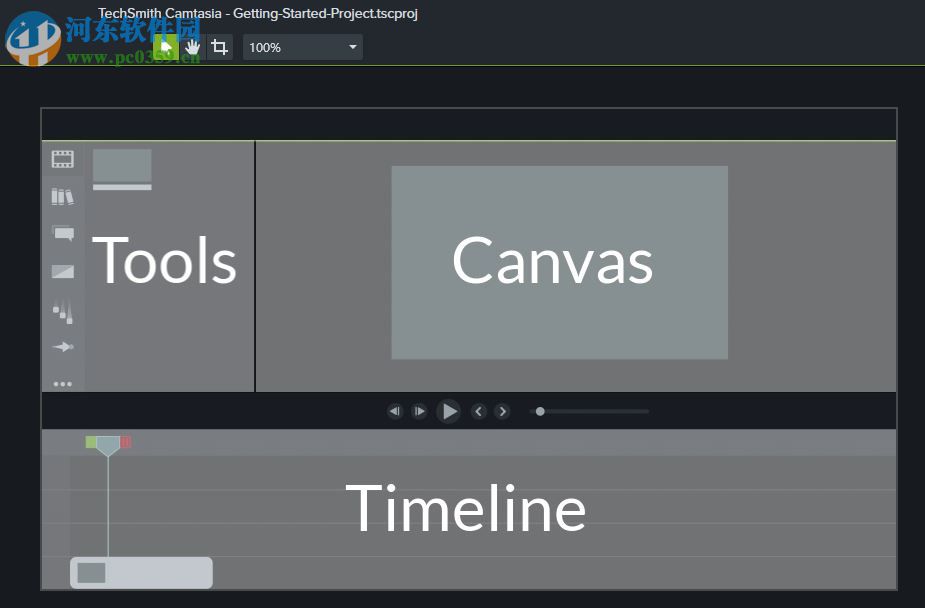Open the Media bin panel
The height and width of the screenshot is (608, 925).
click(x=63, y=158)
